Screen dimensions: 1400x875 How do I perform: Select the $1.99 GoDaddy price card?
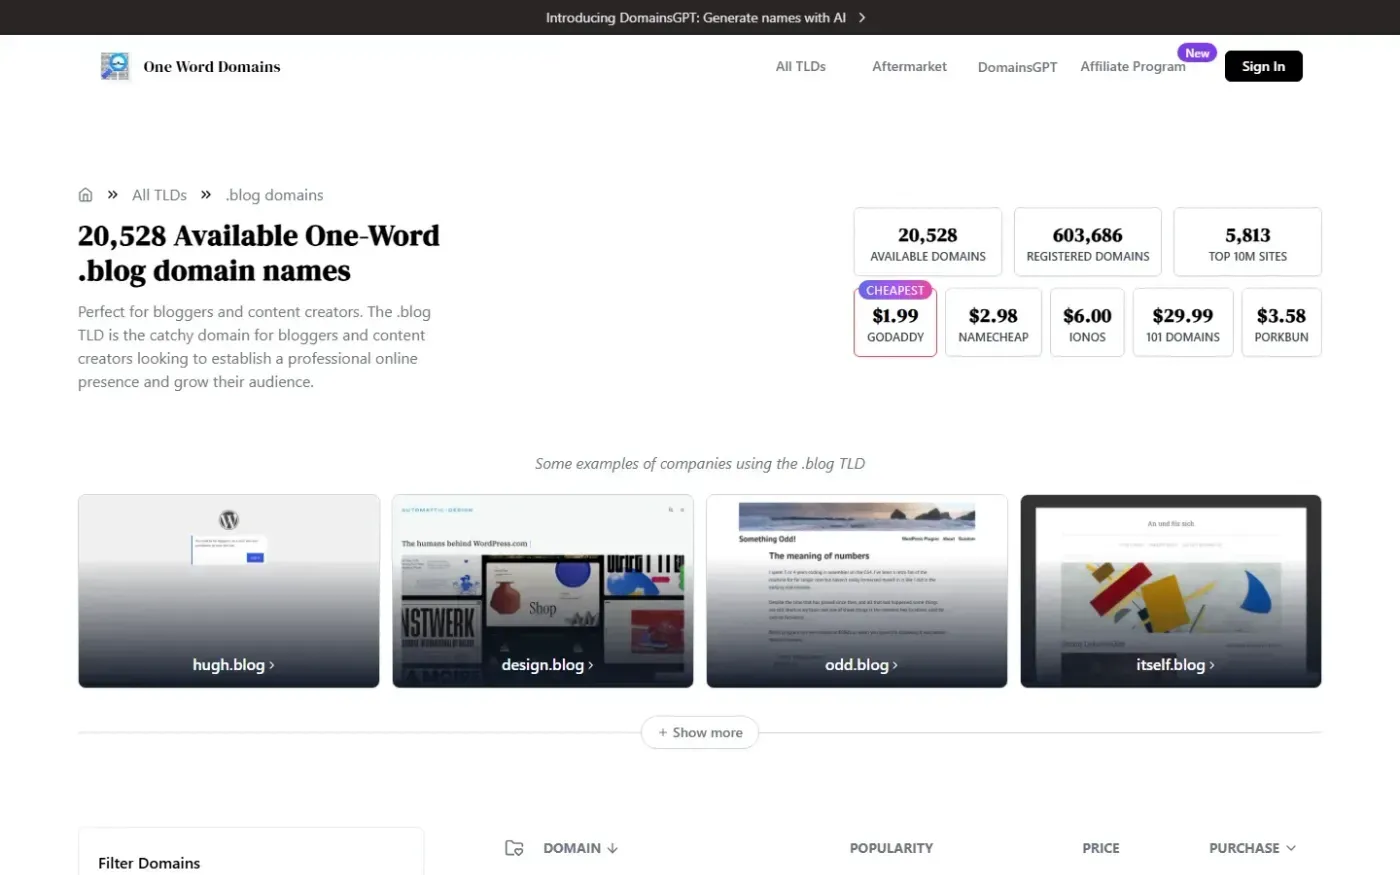[x=895, y=322]
